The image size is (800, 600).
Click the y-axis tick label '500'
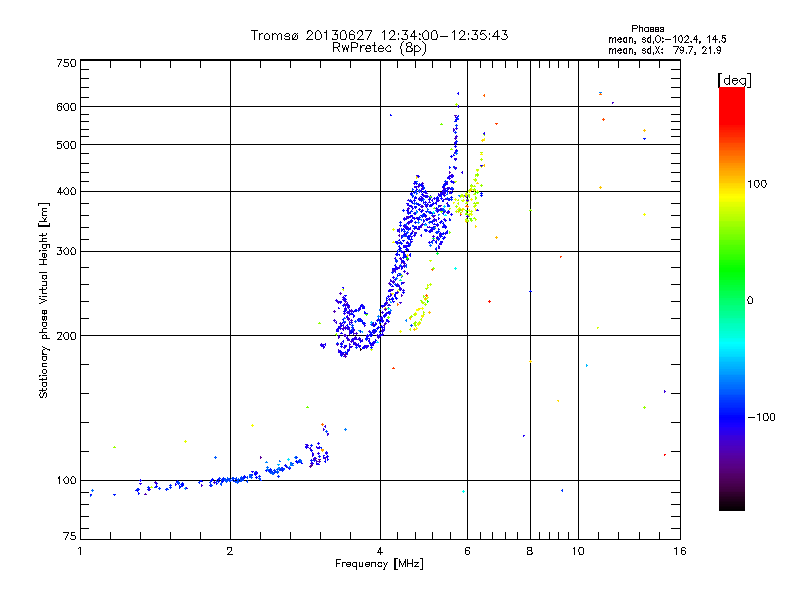pos(66,145)
